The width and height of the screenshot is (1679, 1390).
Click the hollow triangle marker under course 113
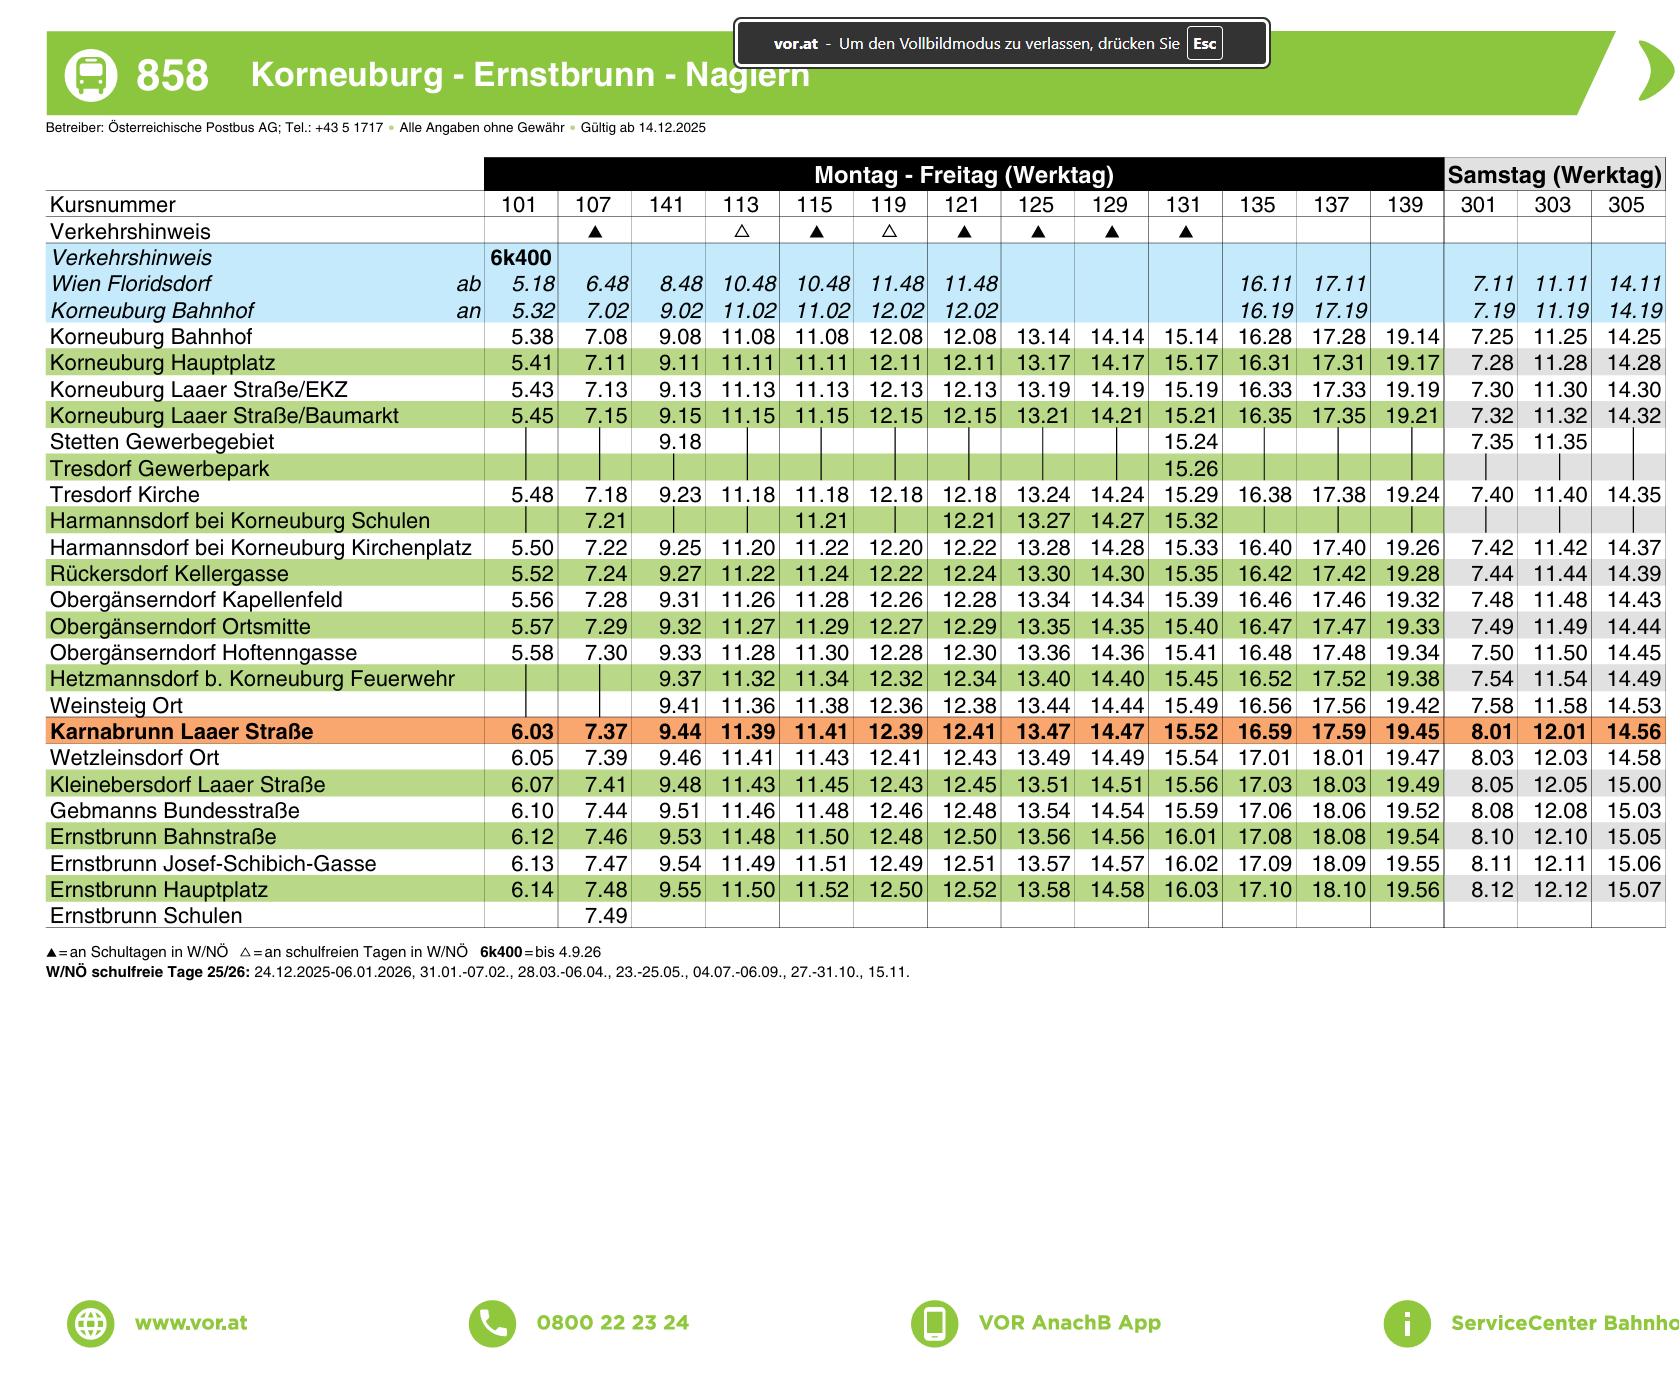741,232
